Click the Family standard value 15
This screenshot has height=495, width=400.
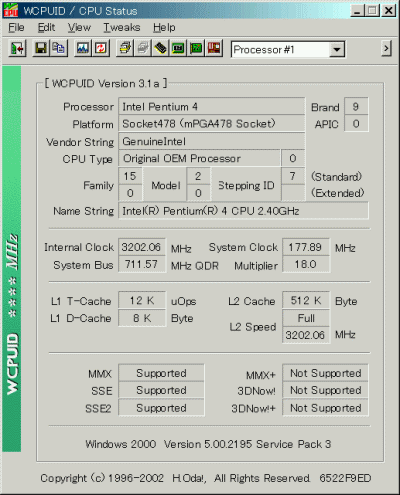[x=130, y=176]
